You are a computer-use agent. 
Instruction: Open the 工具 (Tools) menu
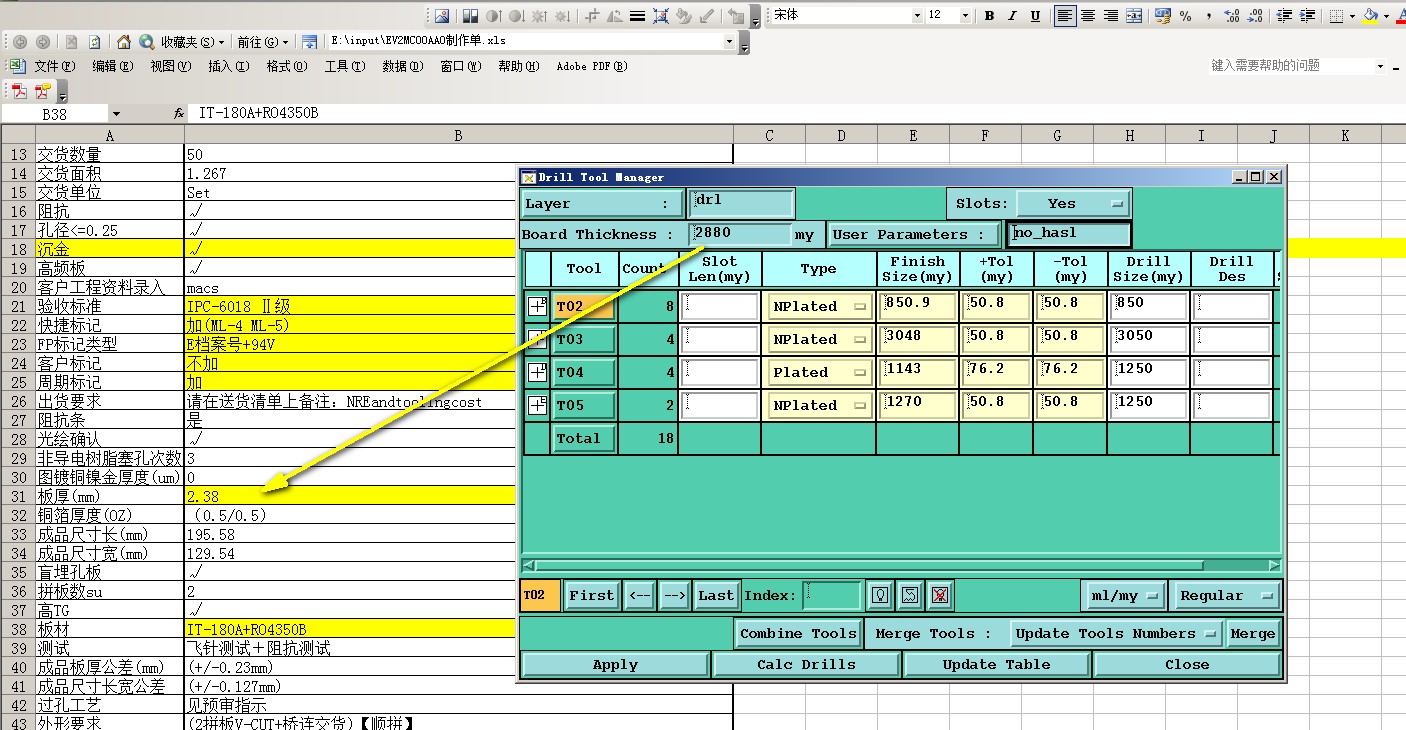[x=344, y=66]
